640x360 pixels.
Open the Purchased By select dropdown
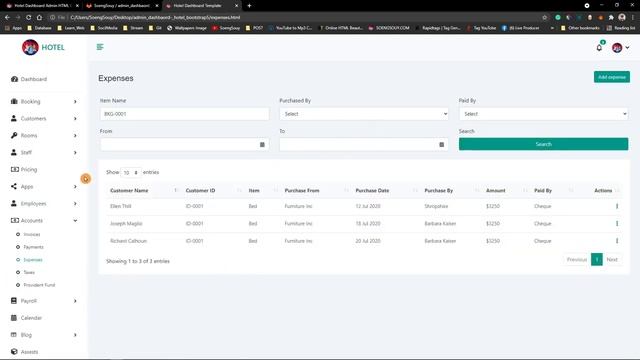364,114
